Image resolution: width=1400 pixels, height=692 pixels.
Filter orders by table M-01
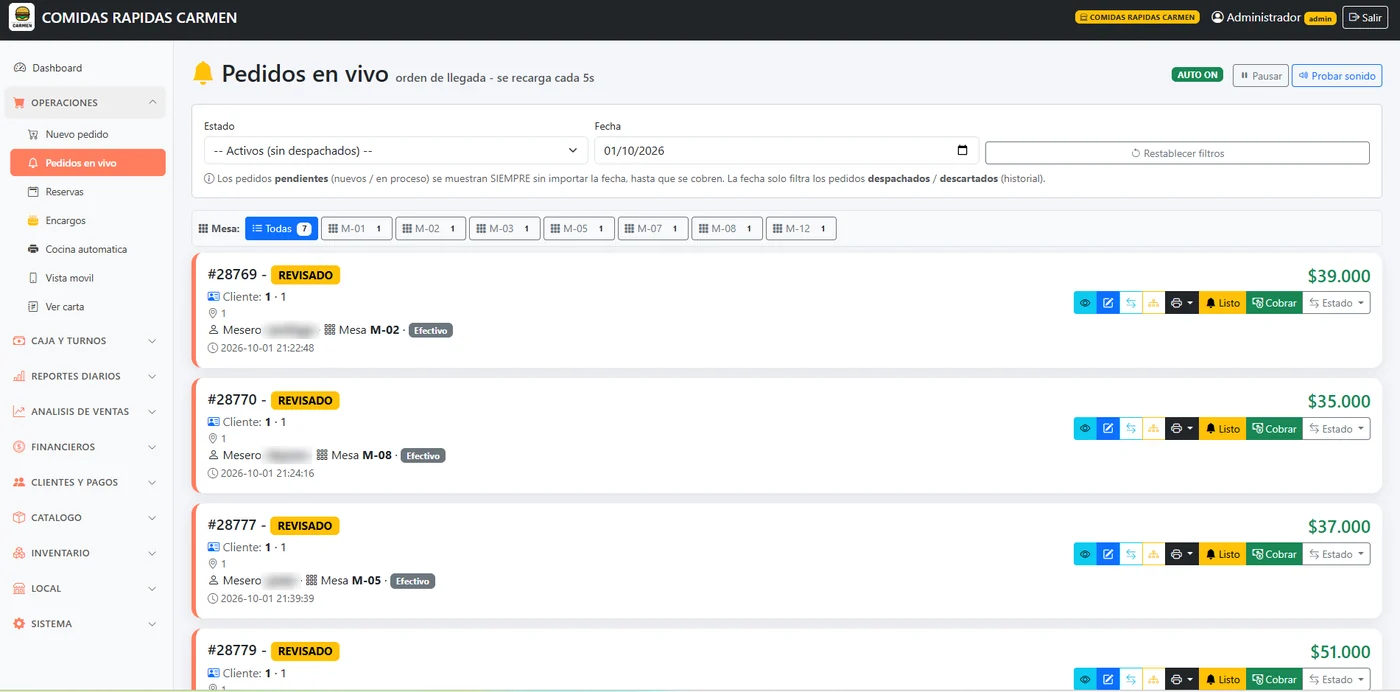pos(357,229)
